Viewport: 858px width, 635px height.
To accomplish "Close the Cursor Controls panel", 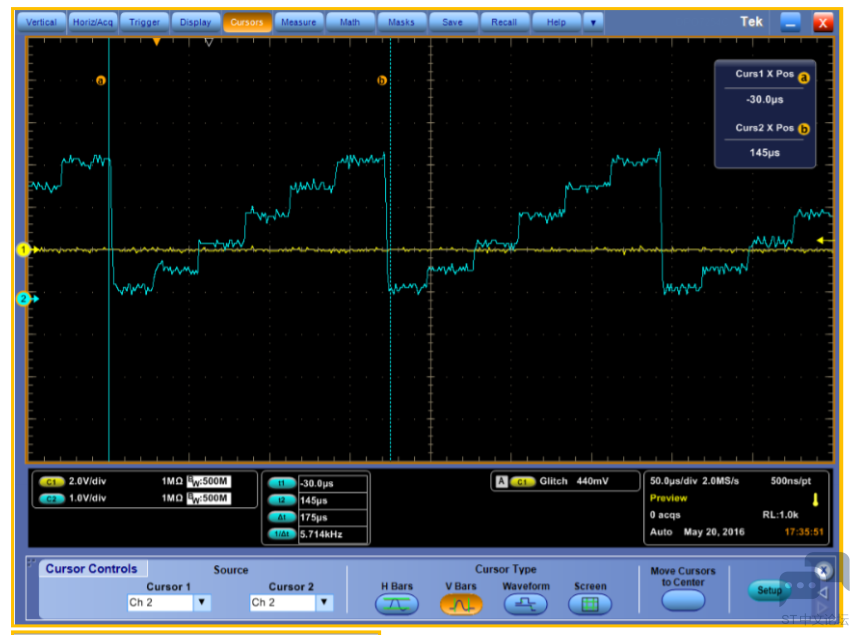I will click(822, 570).
